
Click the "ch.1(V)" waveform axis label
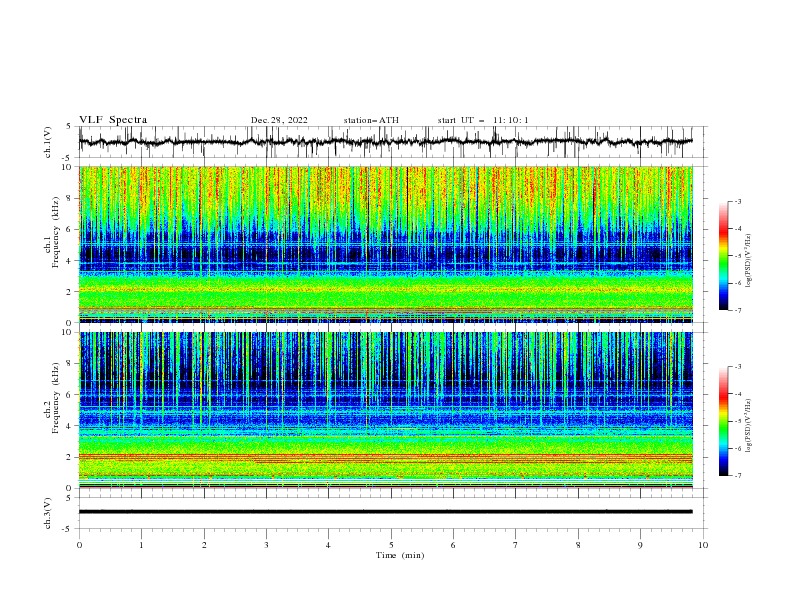coord(48,142)
